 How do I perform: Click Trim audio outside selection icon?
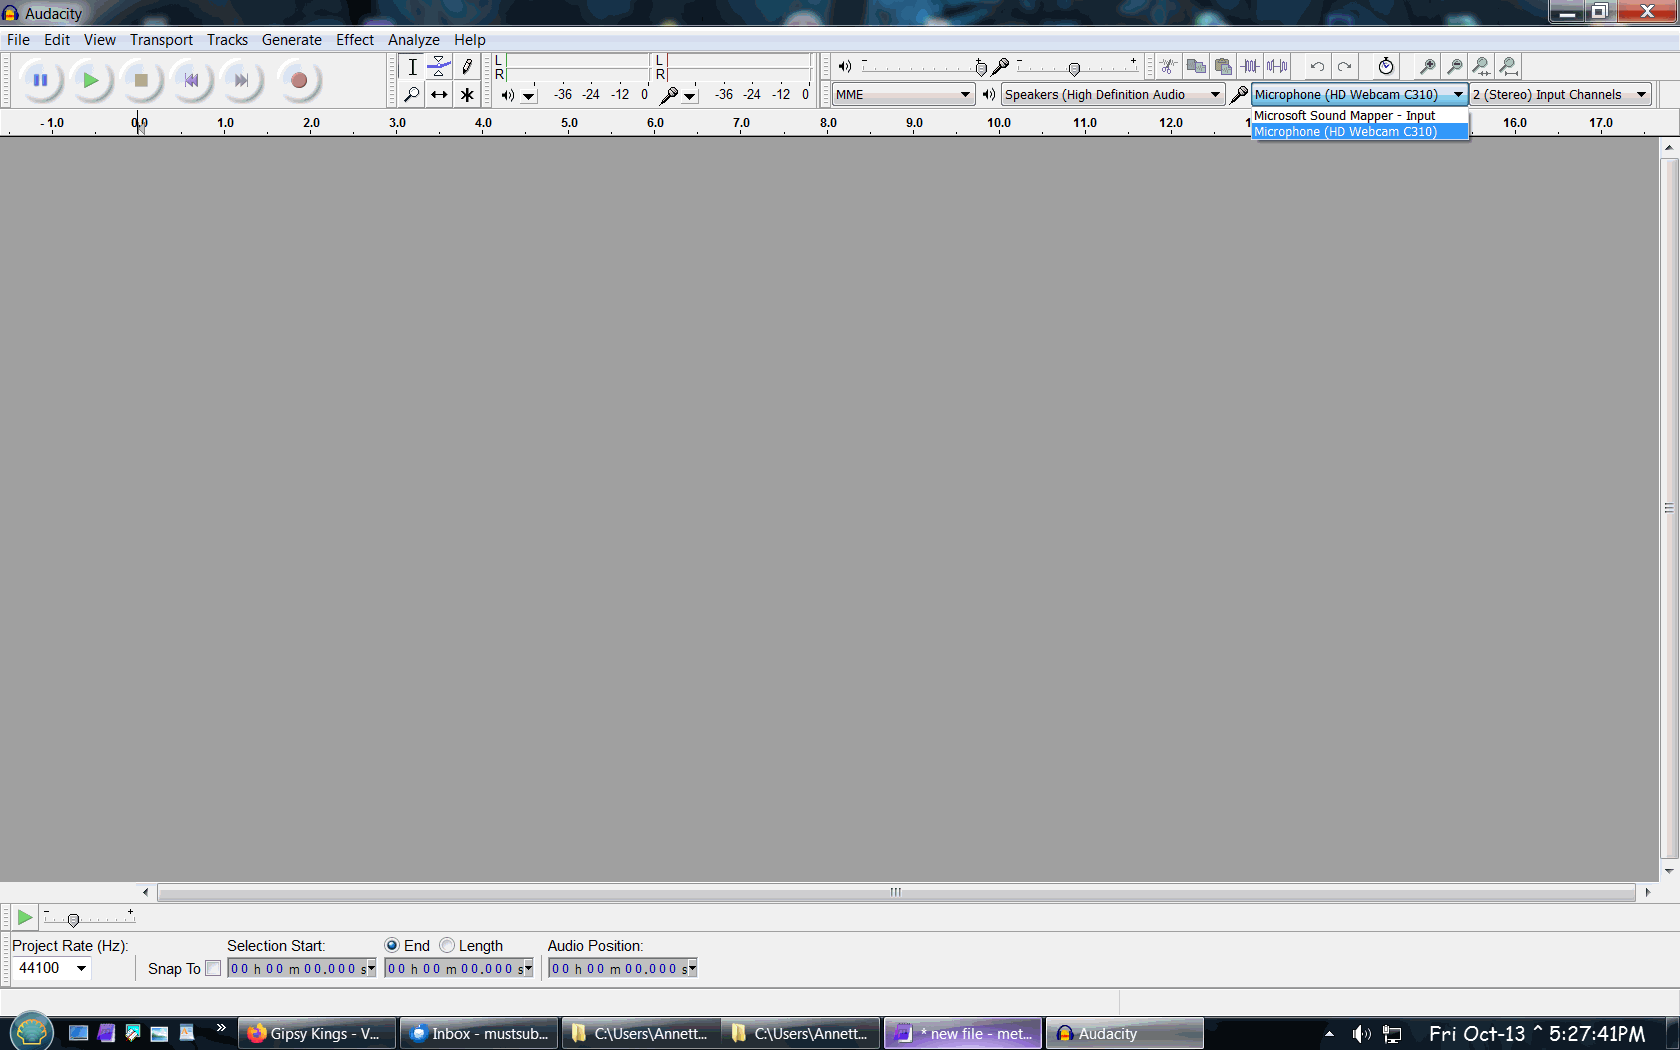click(1250, 66)
